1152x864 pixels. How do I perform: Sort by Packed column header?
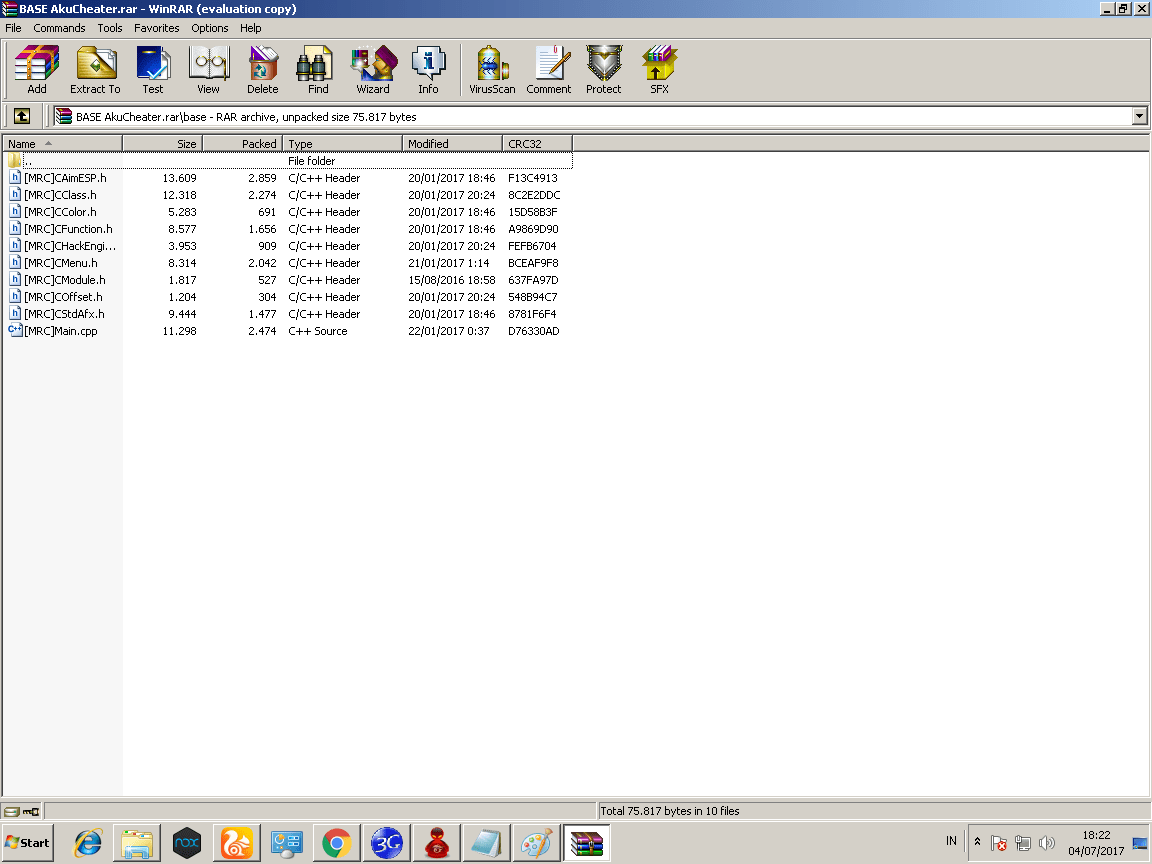click(x=242, y=143)
